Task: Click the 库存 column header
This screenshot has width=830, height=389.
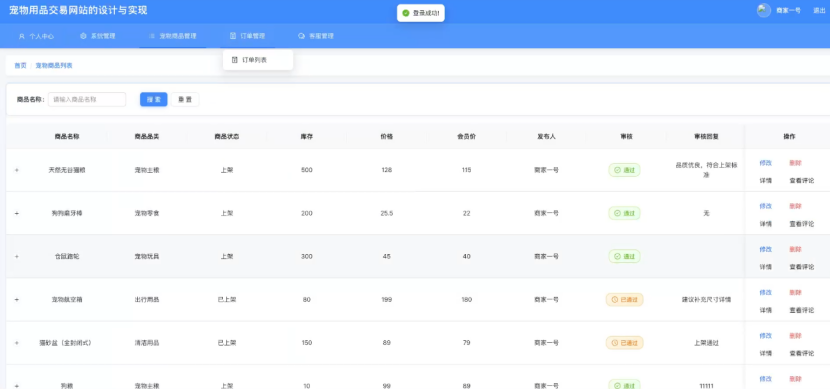Action: (x=306, y=137)
